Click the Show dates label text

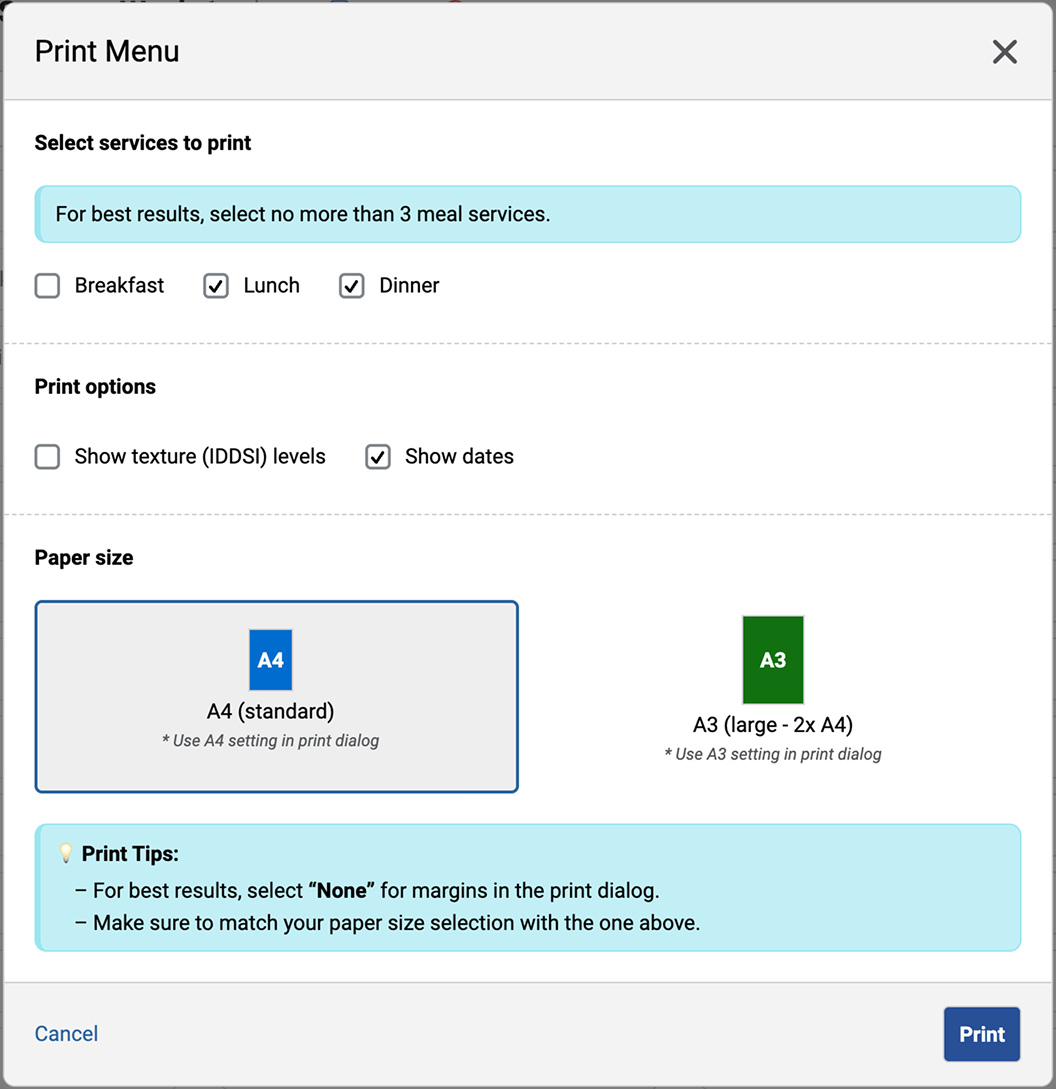(459, 457)
